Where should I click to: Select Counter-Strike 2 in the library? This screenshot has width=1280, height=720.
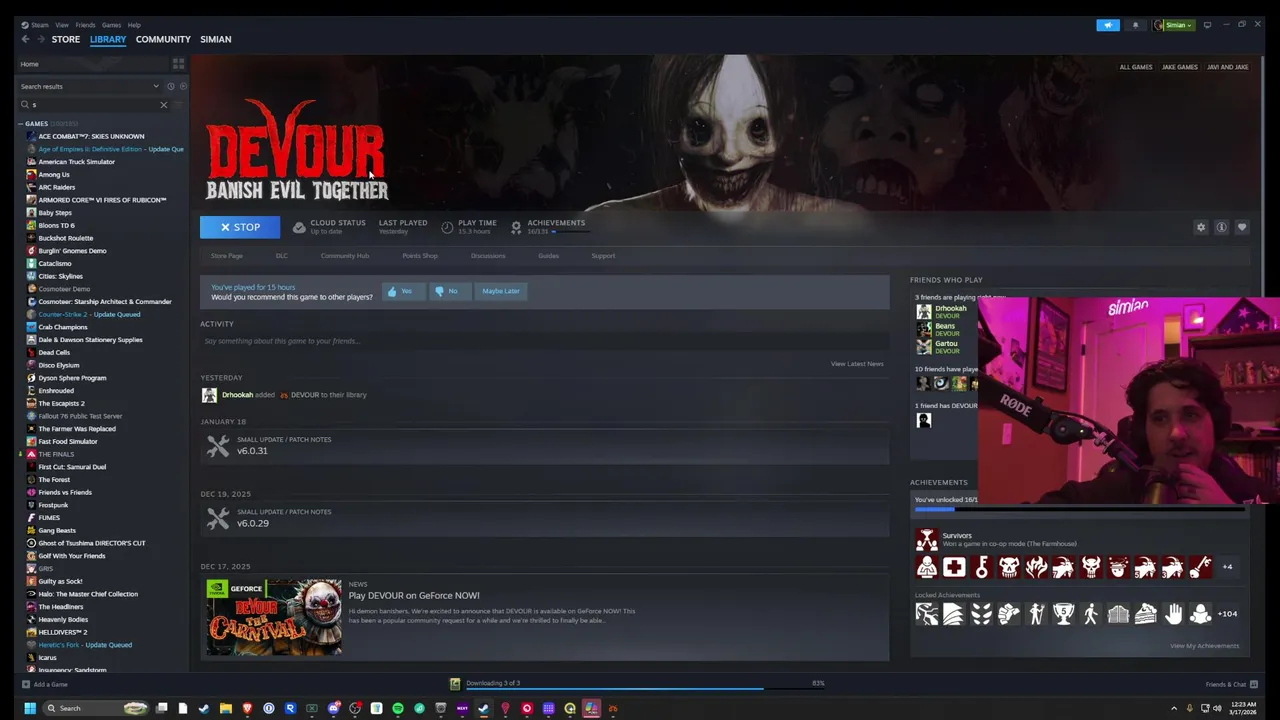(x=89, y=314)
